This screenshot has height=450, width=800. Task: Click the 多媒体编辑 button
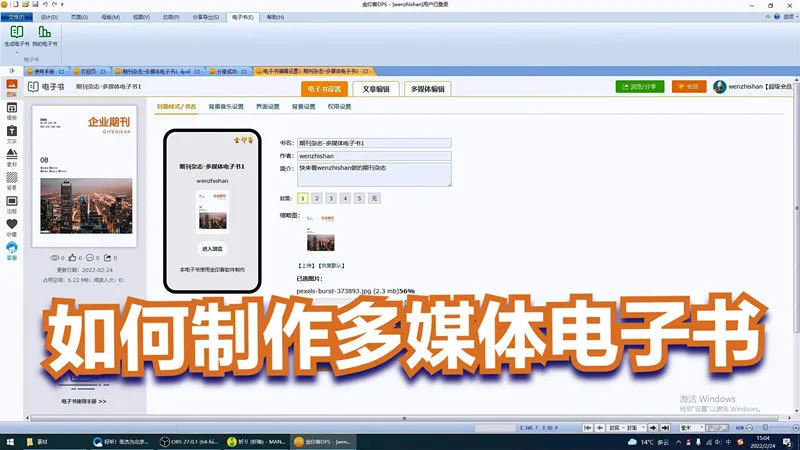tap(428, 89)
